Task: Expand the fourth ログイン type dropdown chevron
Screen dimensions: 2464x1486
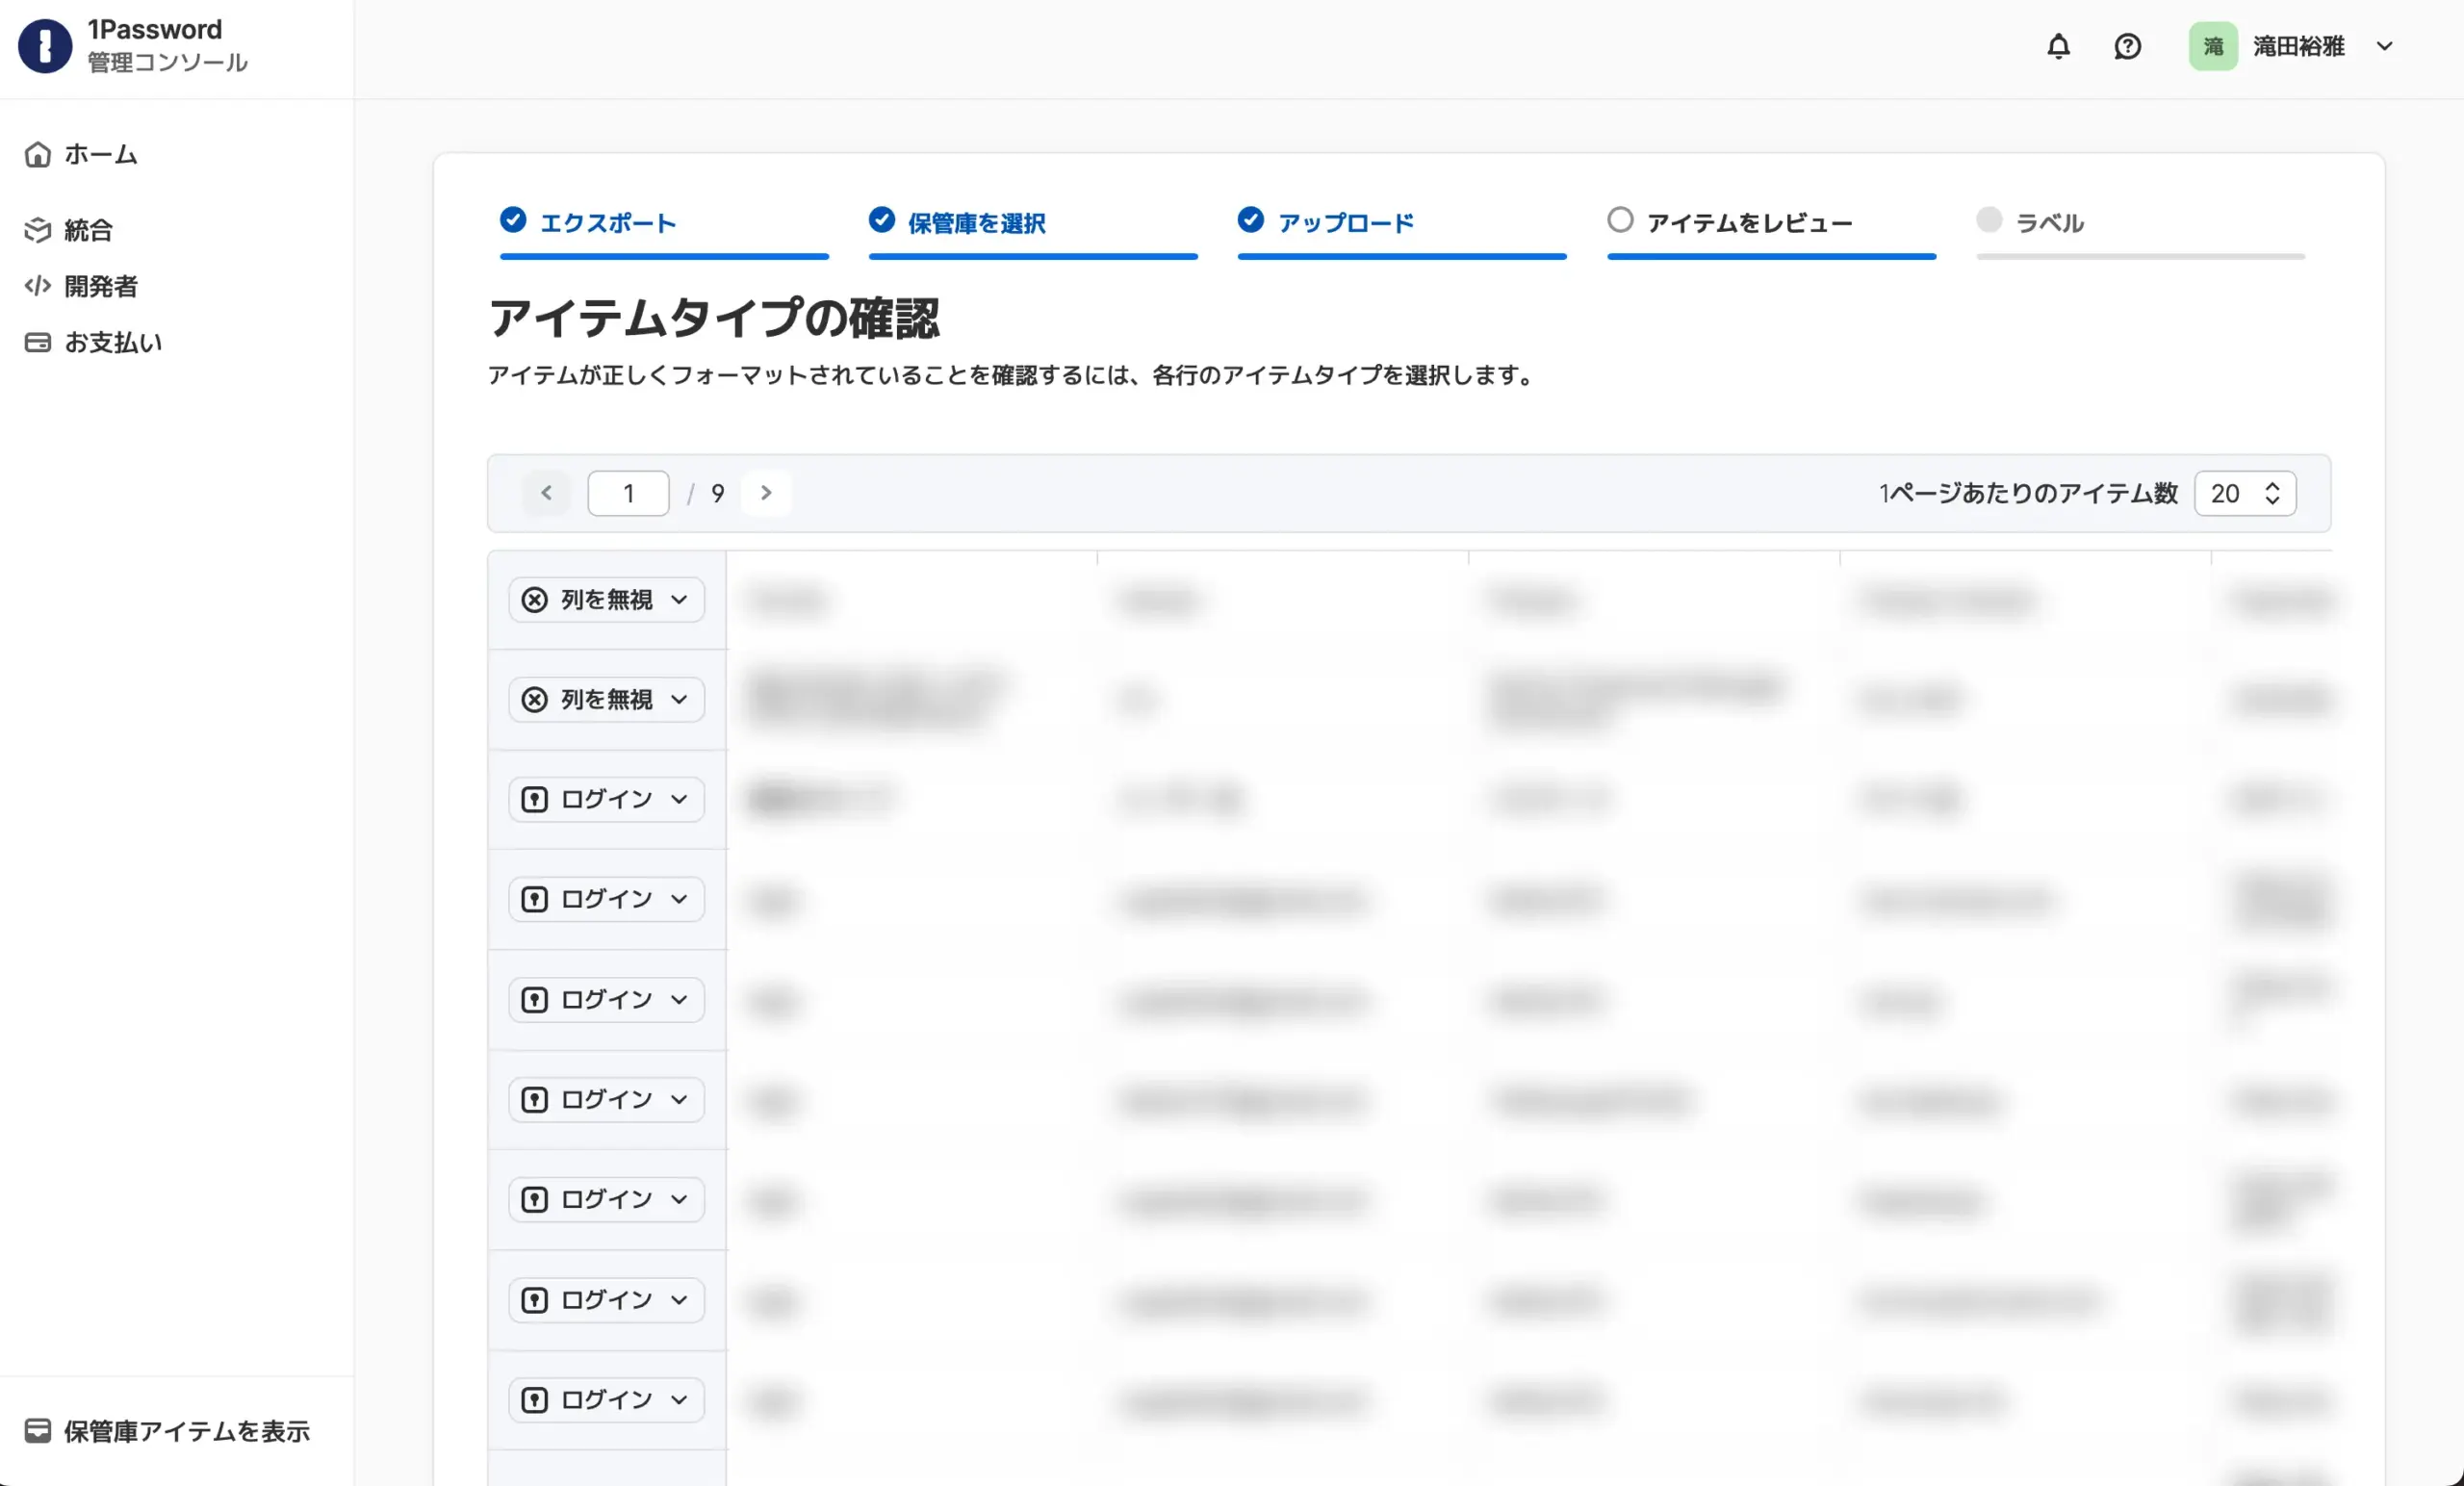Action: coord(679,1099)
